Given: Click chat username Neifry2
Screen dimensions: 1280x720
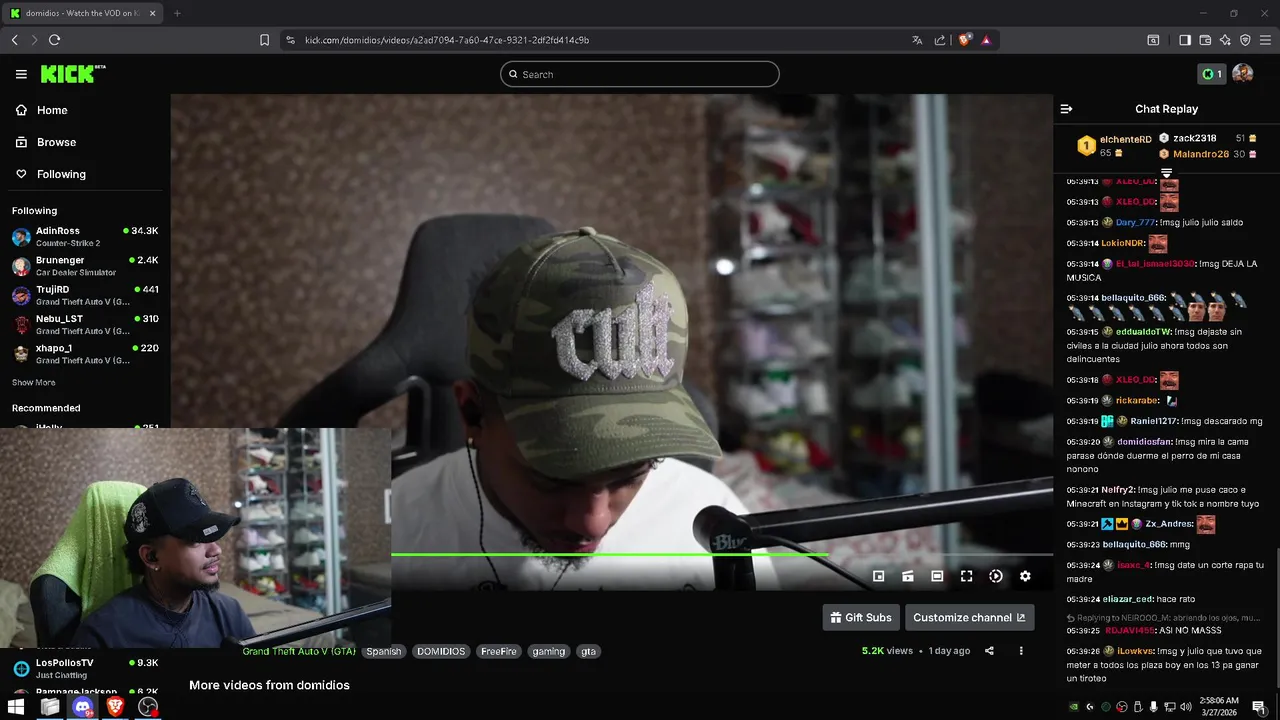Looking at the screenshot, I should click(x=1118, y=490).
